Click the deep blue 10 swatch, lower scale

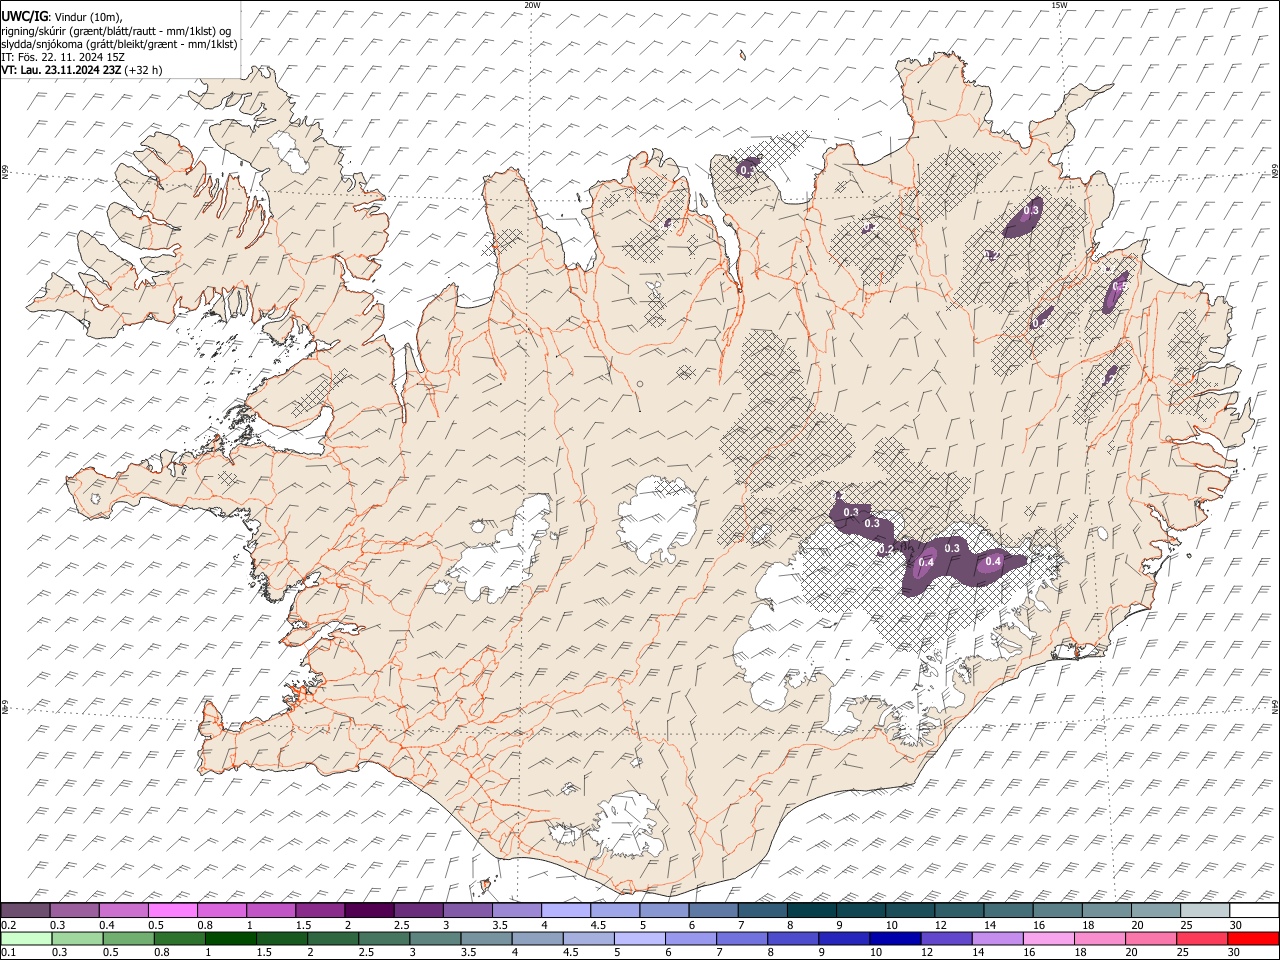pos(895,938)
